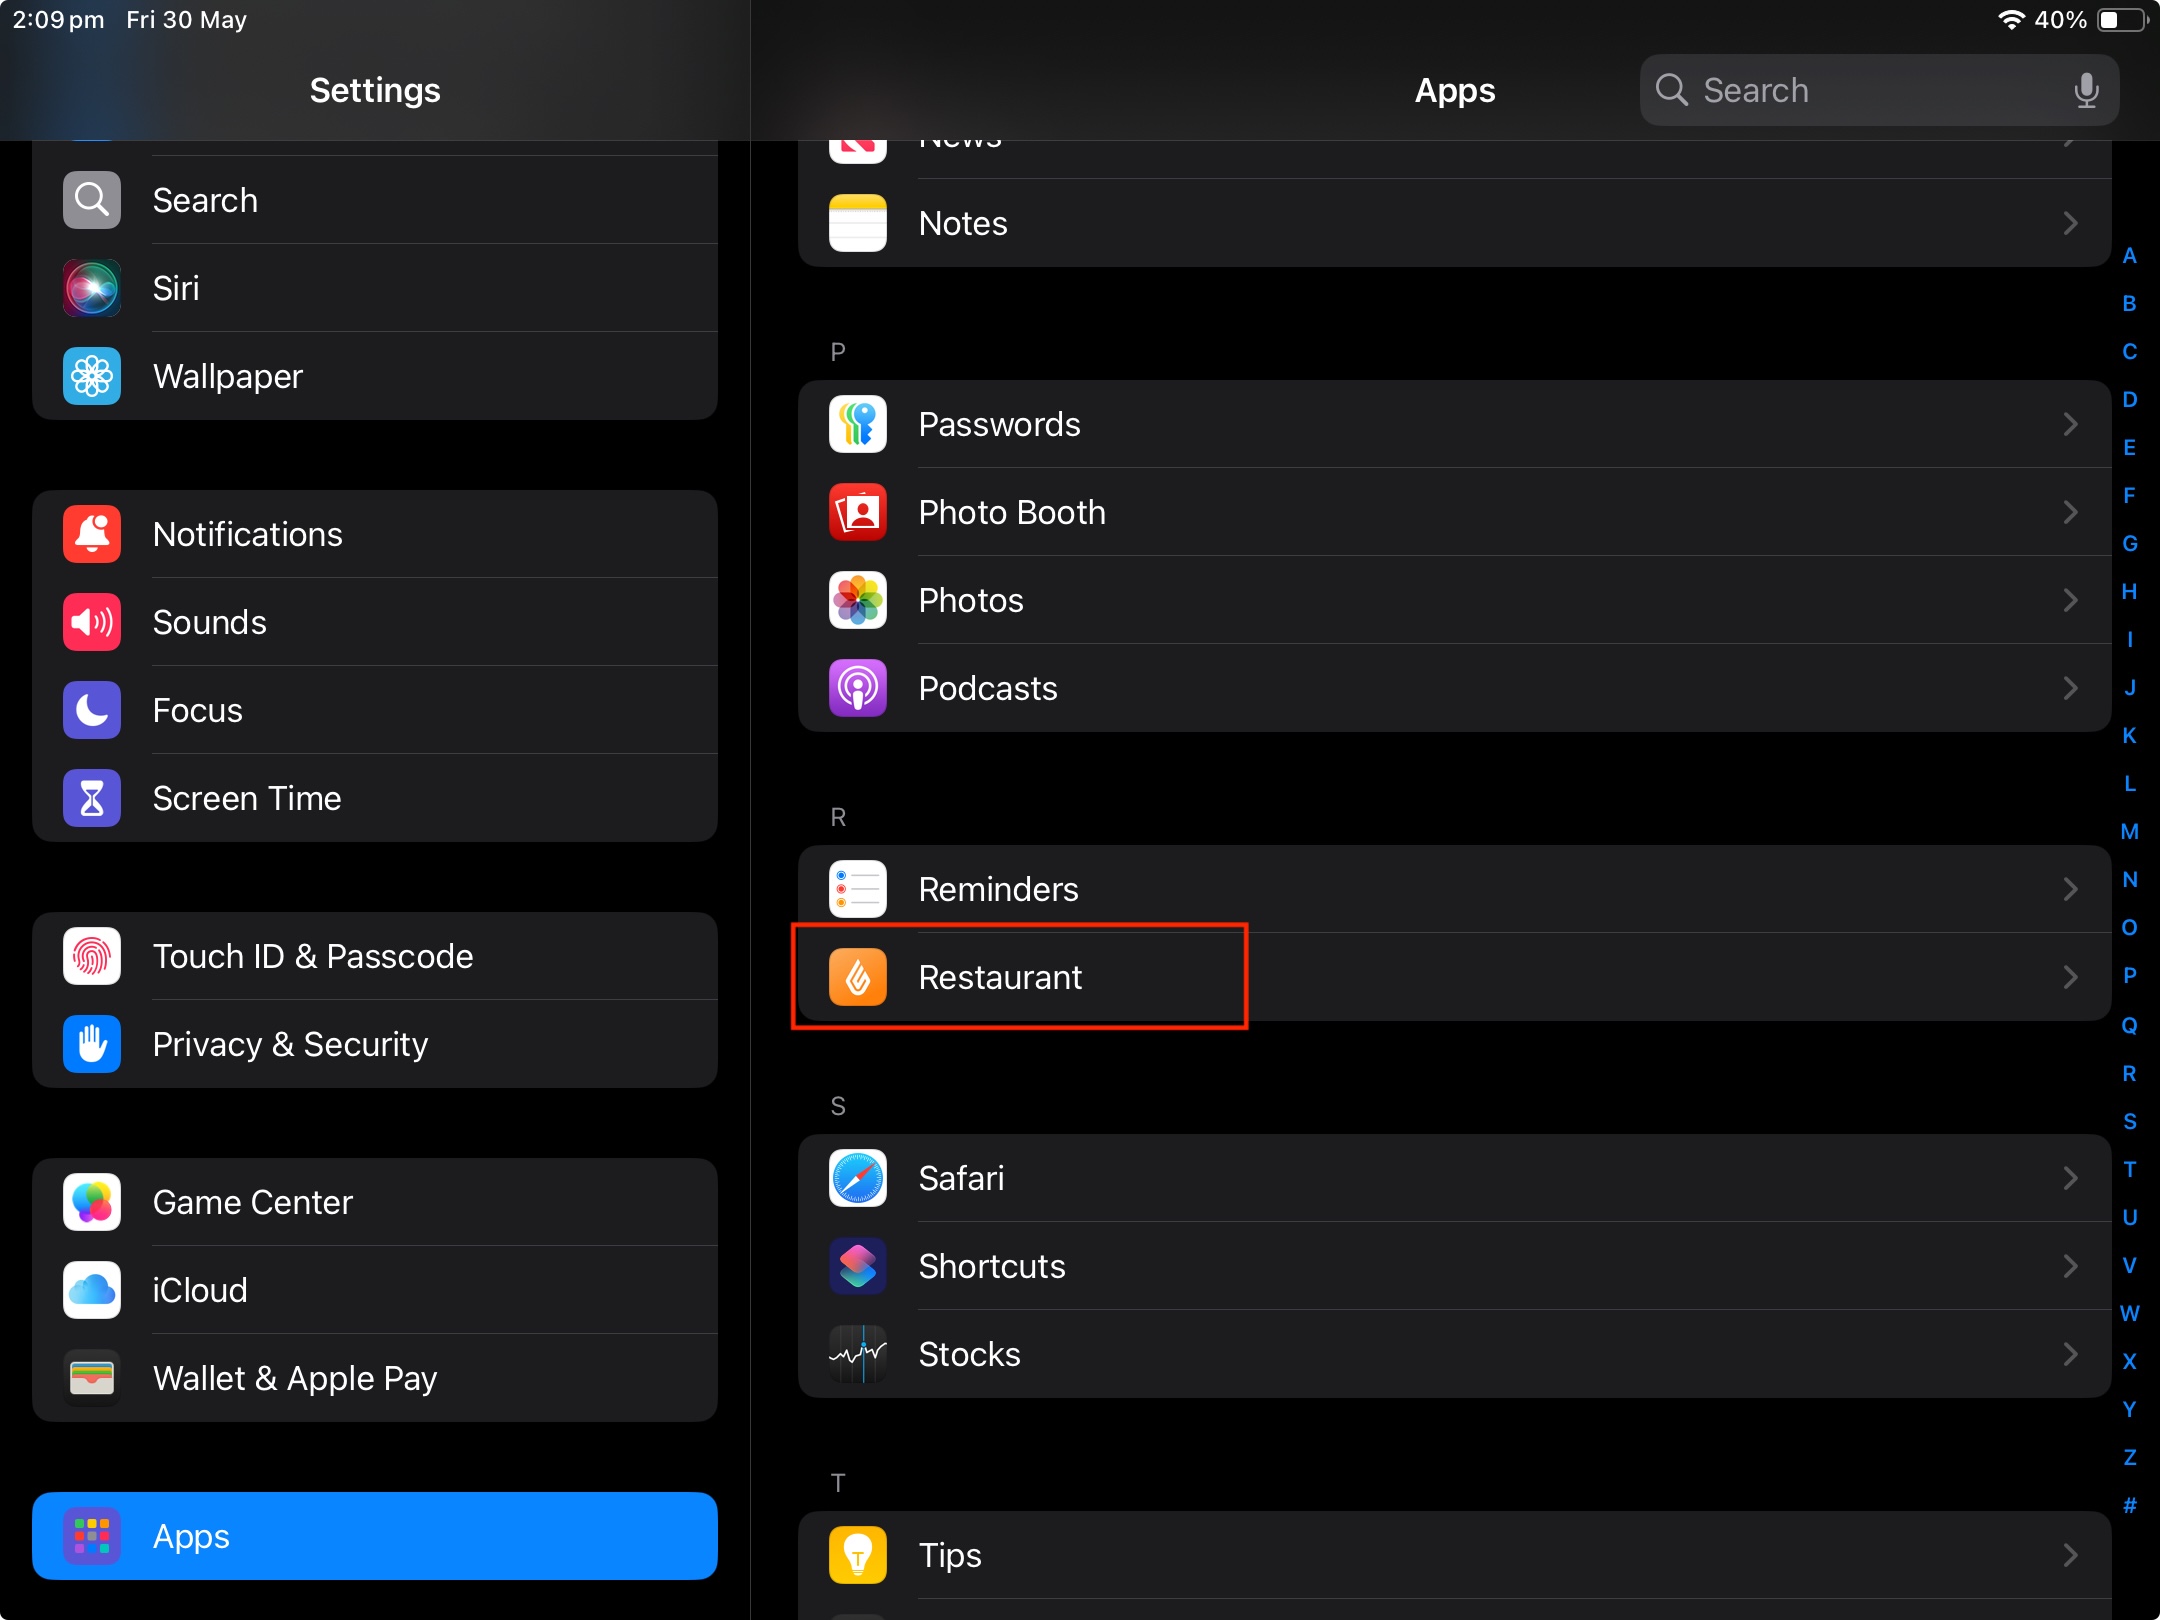Open the Notifications settings item

(x=375, y=534)
